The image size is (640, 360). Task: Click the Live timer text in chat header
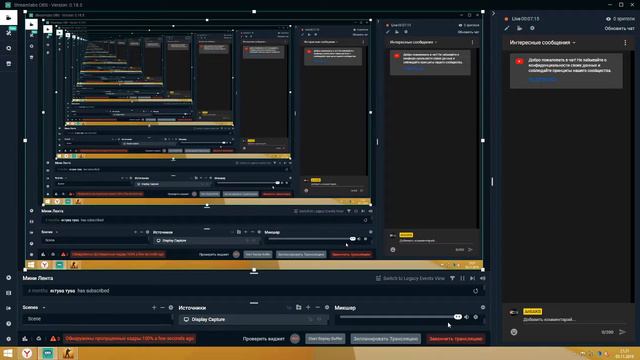[525, 19]
